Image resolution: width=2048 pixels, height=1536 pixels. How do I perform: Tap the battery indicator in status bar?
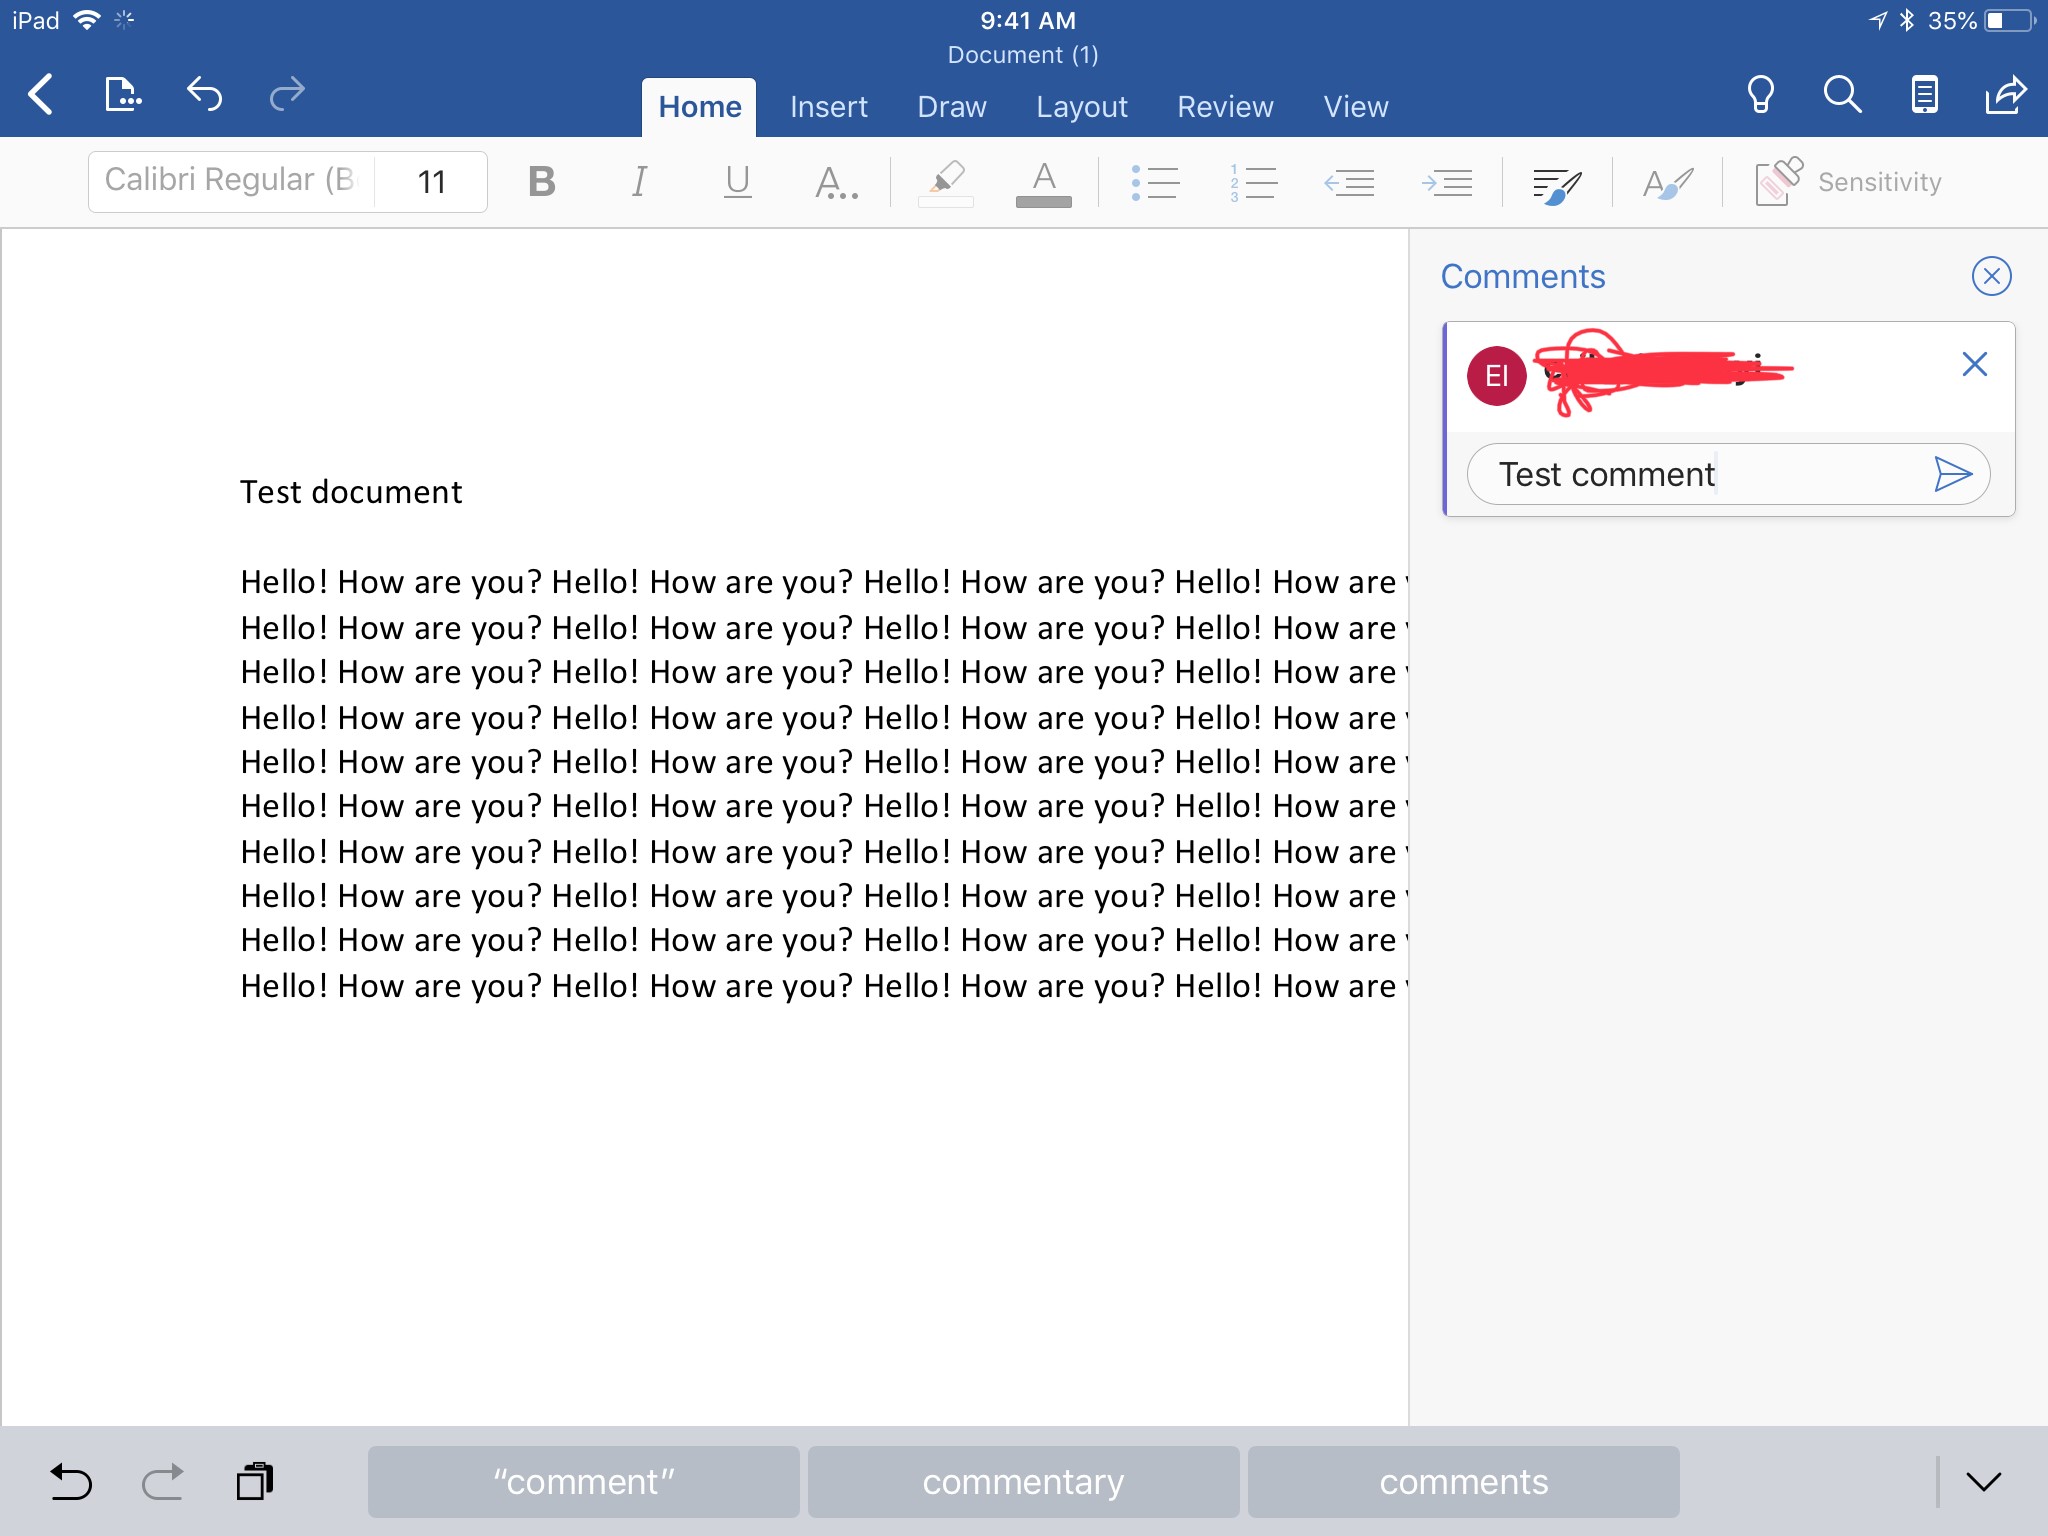click(2010, 20)
